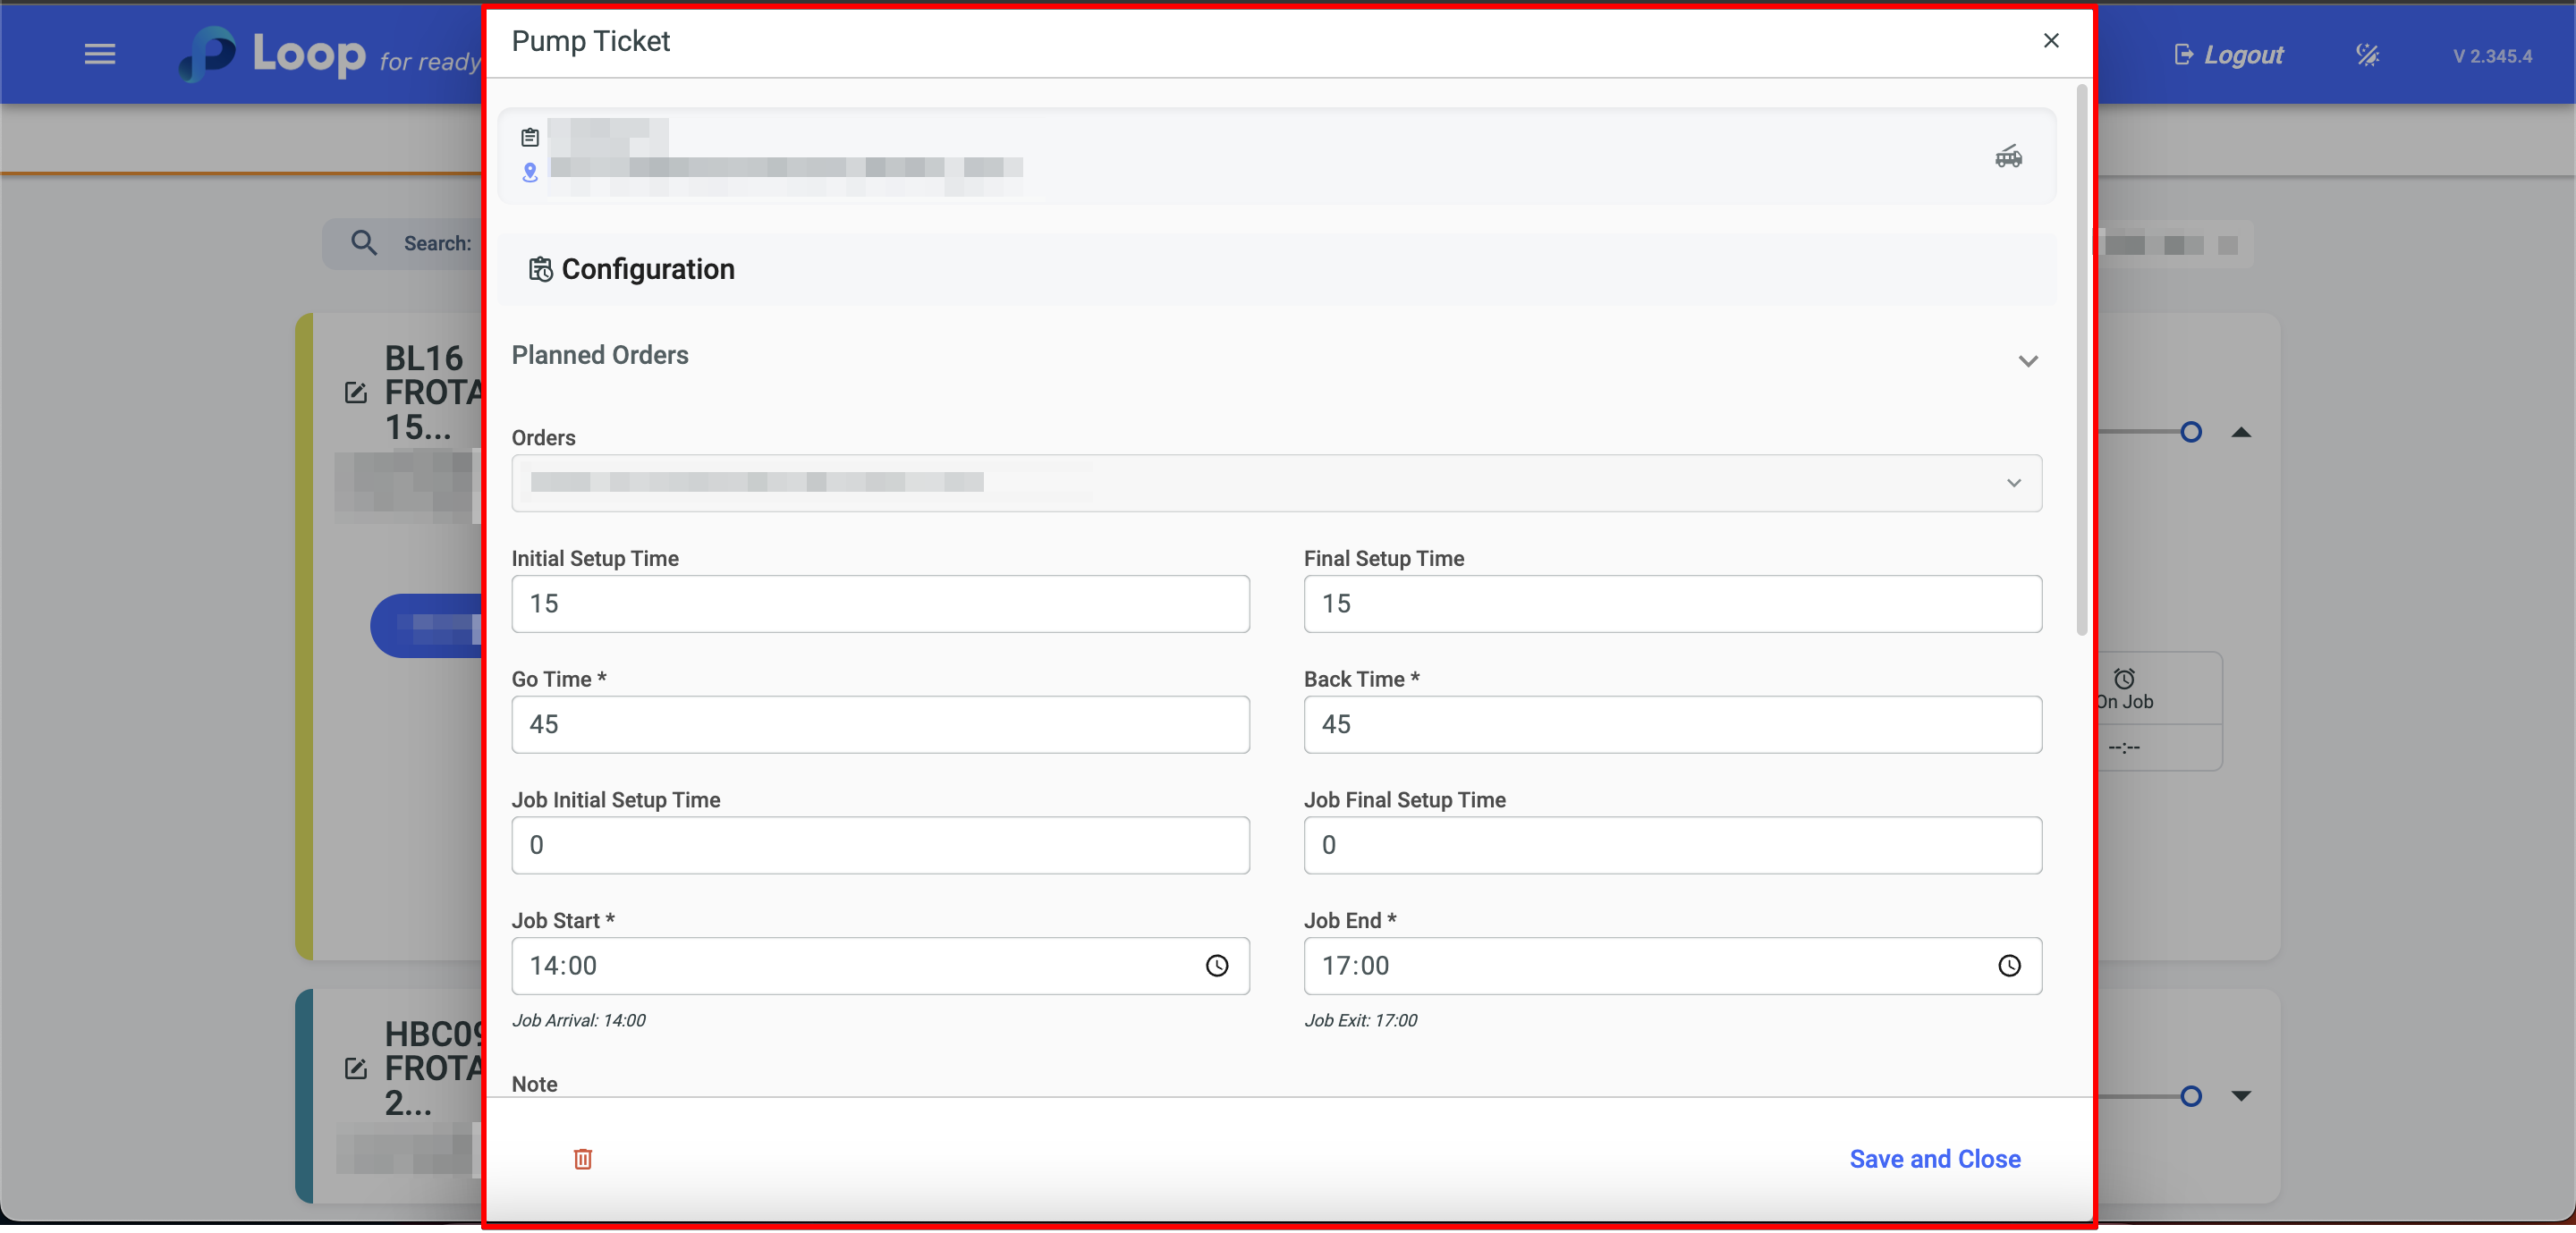Click the Go Time input field
The height and width of the screenshot is (1233, 2576).
coord(879,724)
